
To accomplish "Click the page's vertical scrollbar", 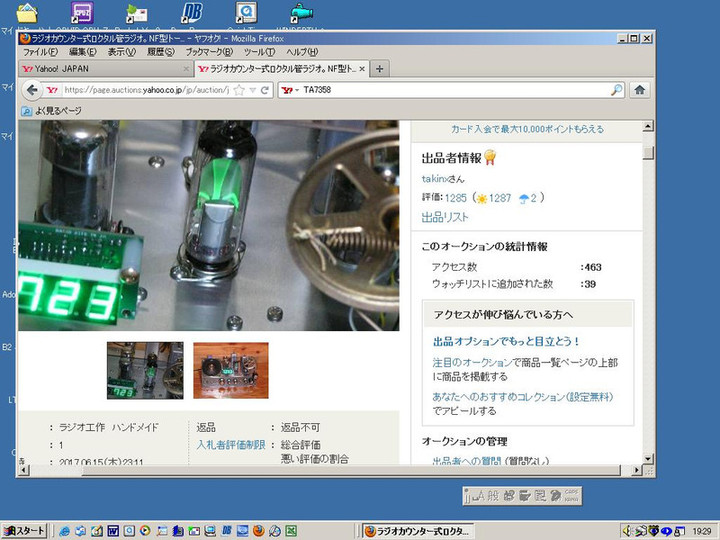I will click(x=648, y=300).
